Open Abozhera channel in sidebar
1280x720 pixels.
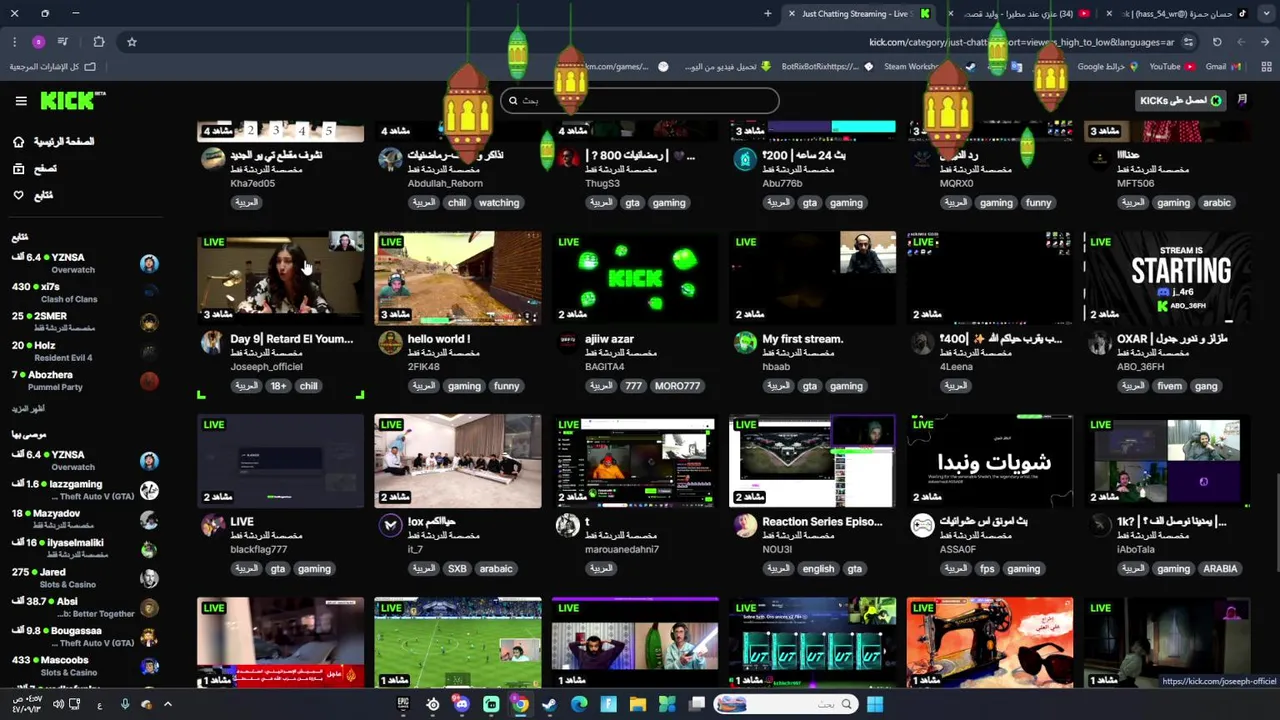[85, 380]
